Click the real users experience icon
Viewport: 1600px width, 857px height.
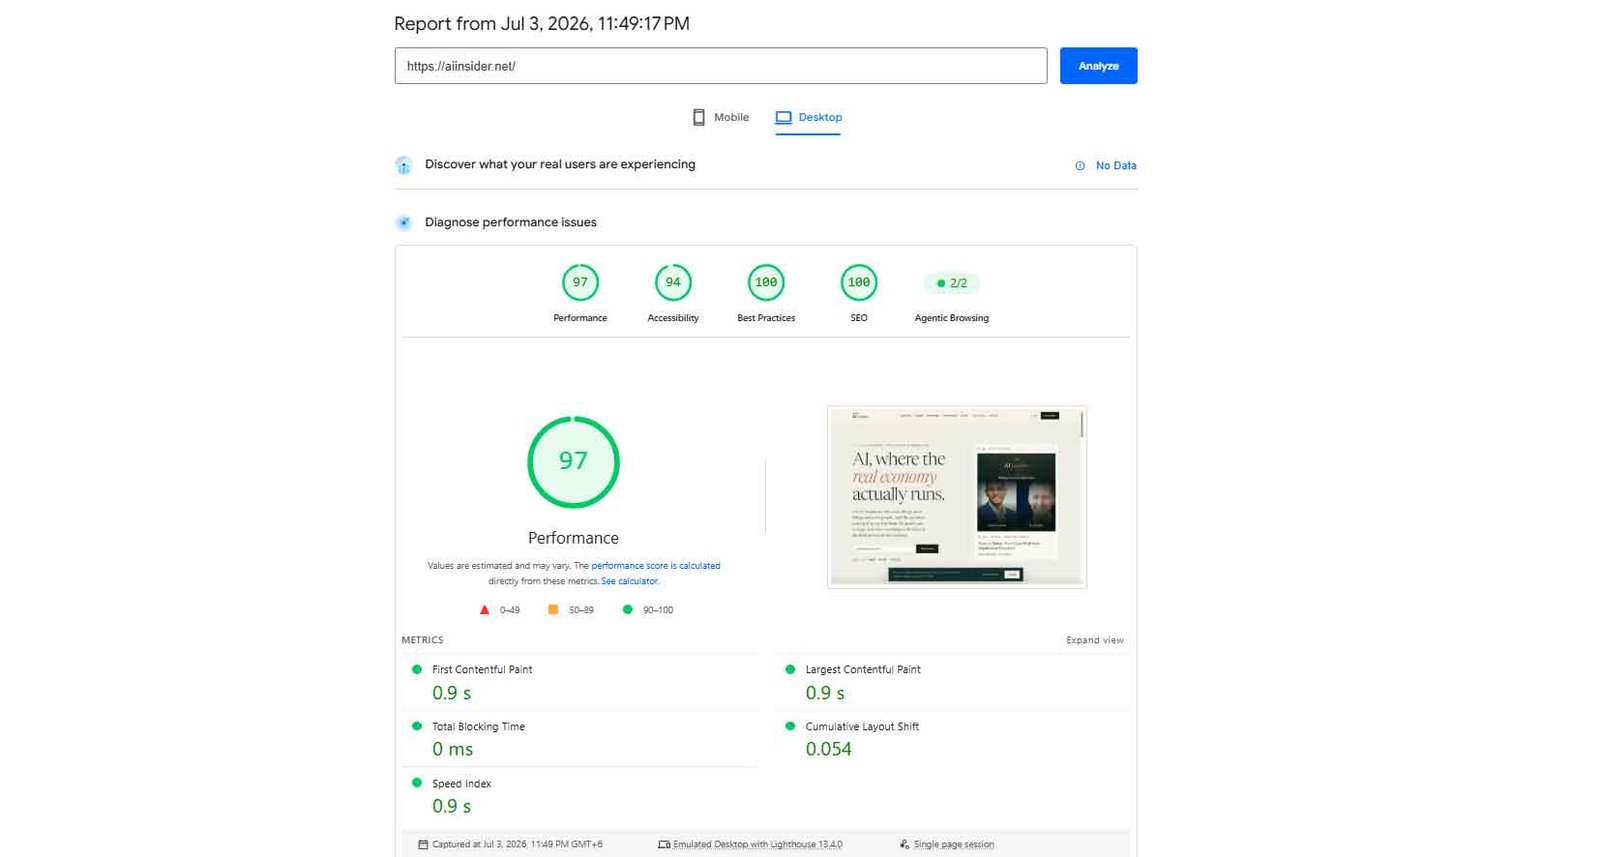coord(403,165)
